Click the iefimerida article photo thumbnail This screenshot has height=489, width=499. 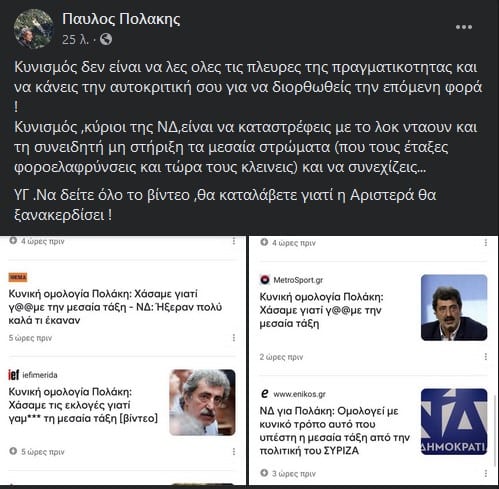[x=202, y=402]
